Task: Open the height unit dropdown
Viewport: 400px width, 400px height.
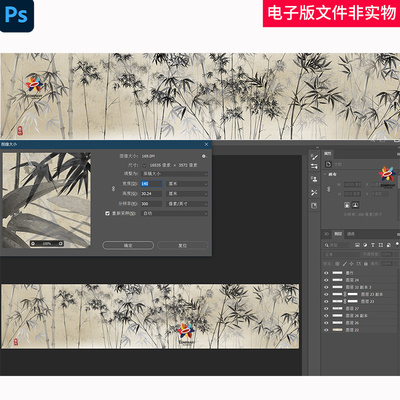Action: pos(187,194)
